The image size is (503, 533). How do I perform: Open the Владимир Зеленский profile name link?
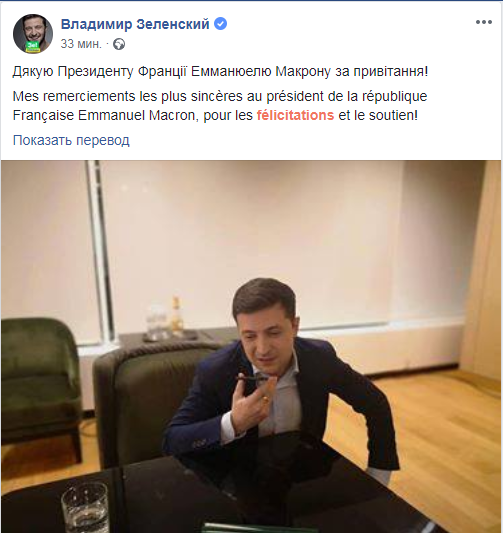[135, 24]
